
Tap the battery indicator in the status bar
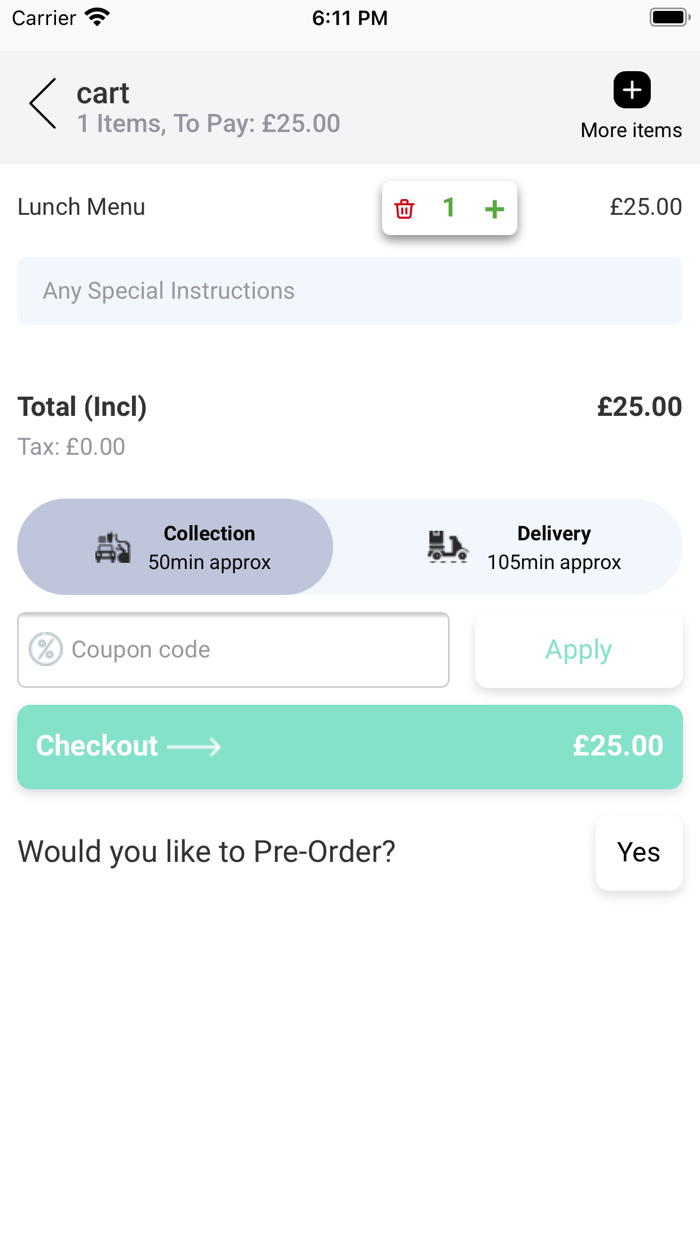(666, 16)
